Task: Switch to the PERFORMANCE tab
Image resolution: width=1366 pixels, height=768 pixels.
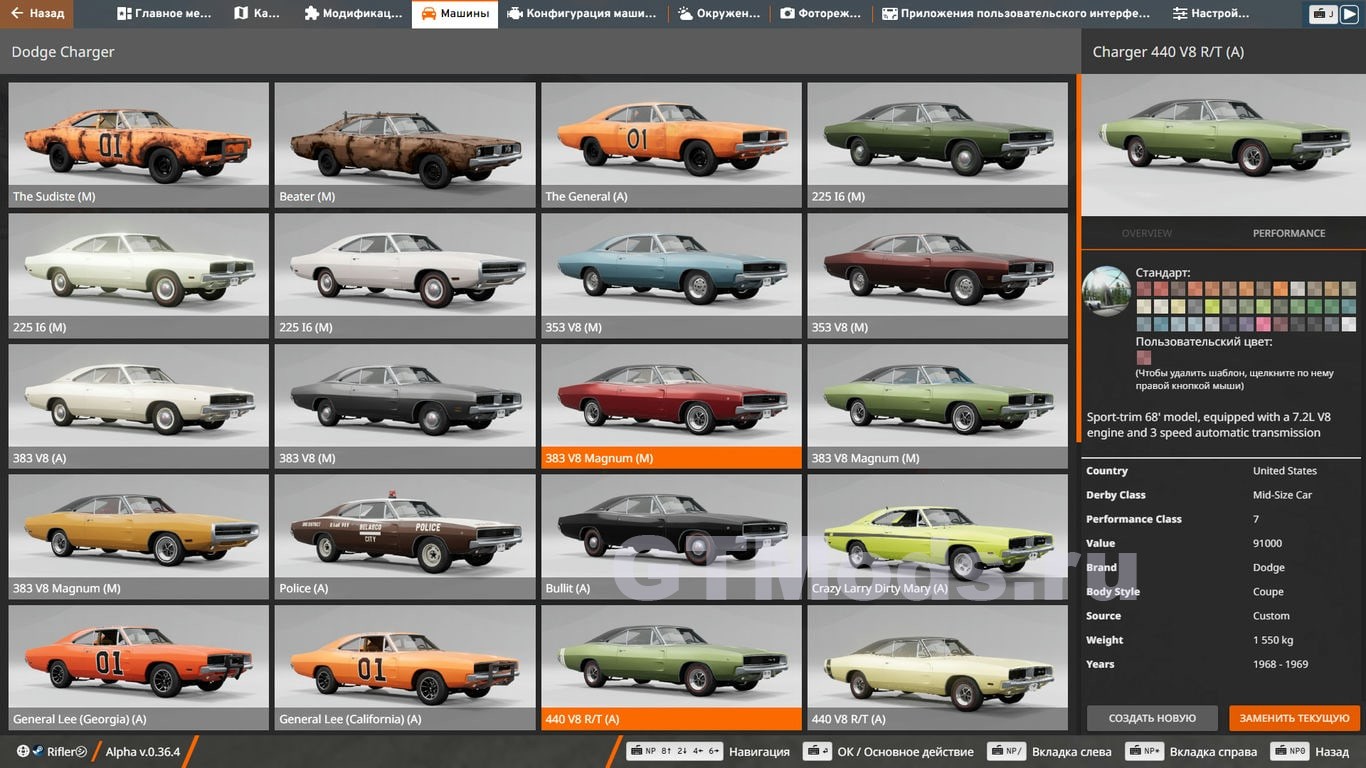Action: 1289,233
